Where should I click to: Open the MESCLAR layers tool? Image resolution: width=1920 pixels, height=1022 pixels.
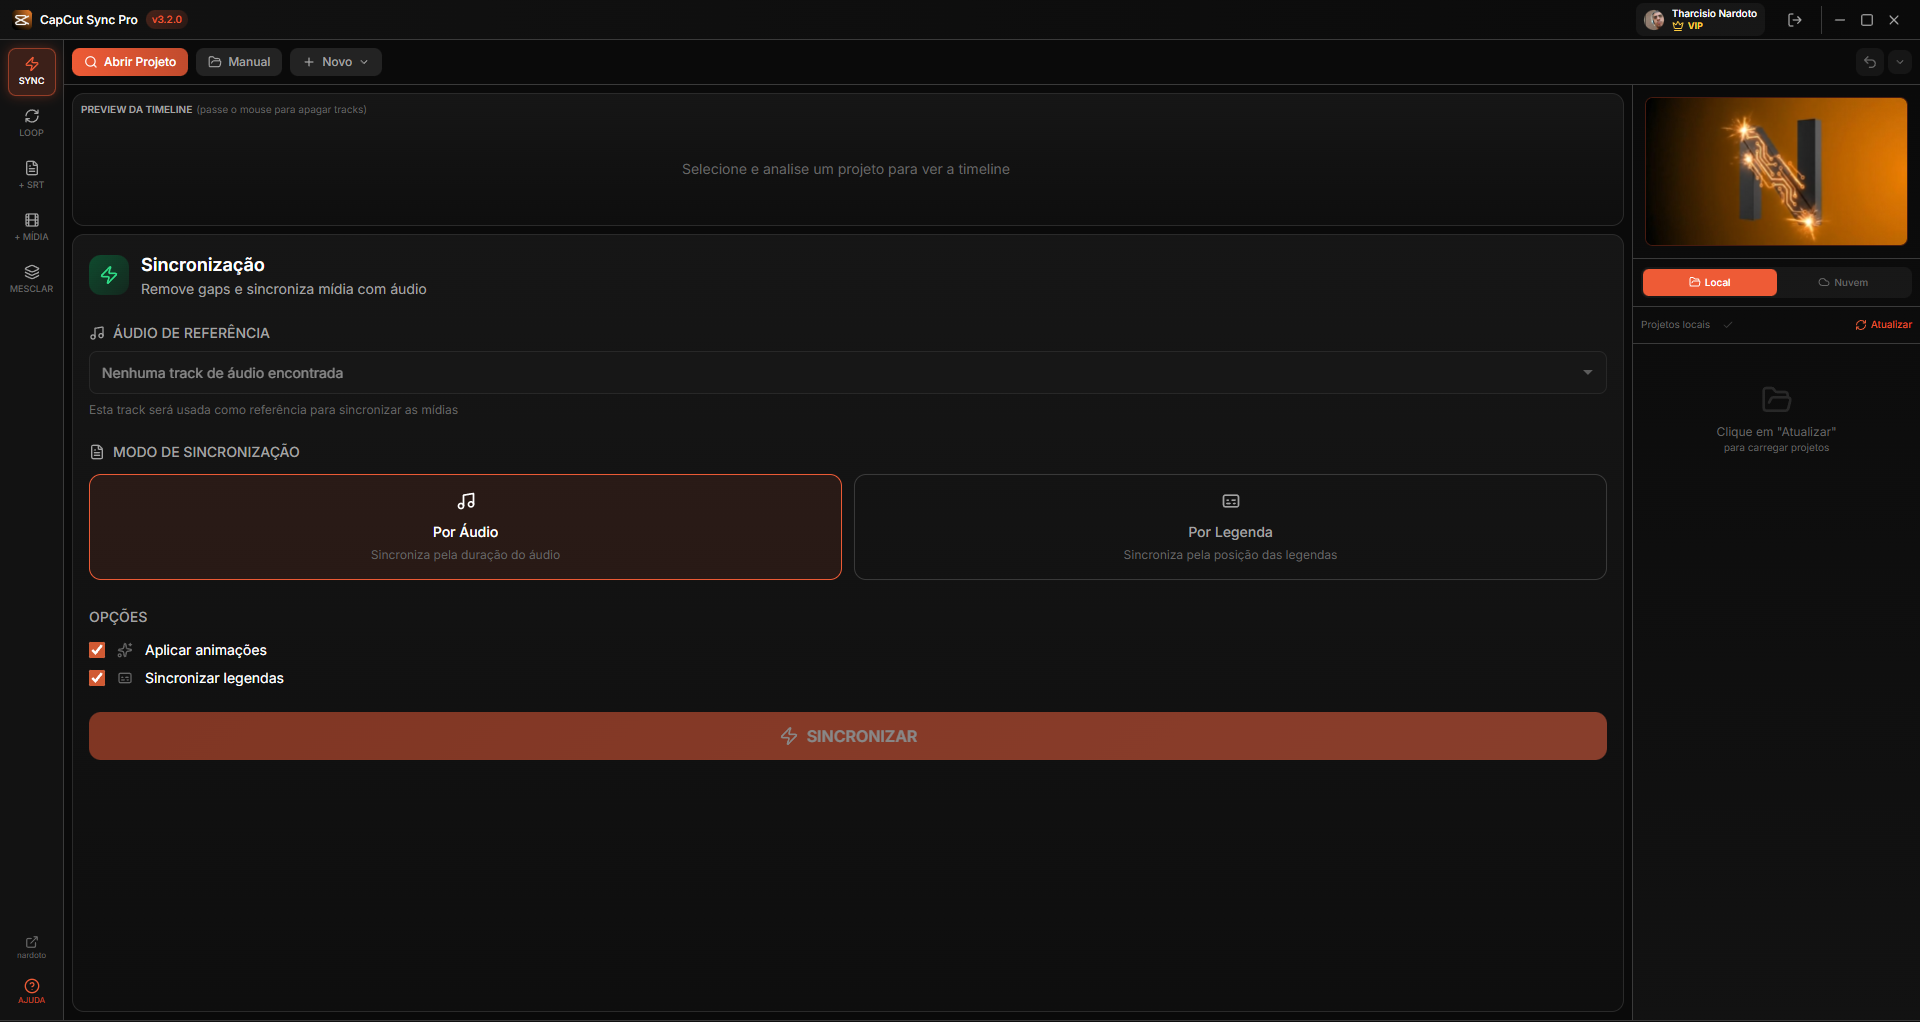click(31, 279)
